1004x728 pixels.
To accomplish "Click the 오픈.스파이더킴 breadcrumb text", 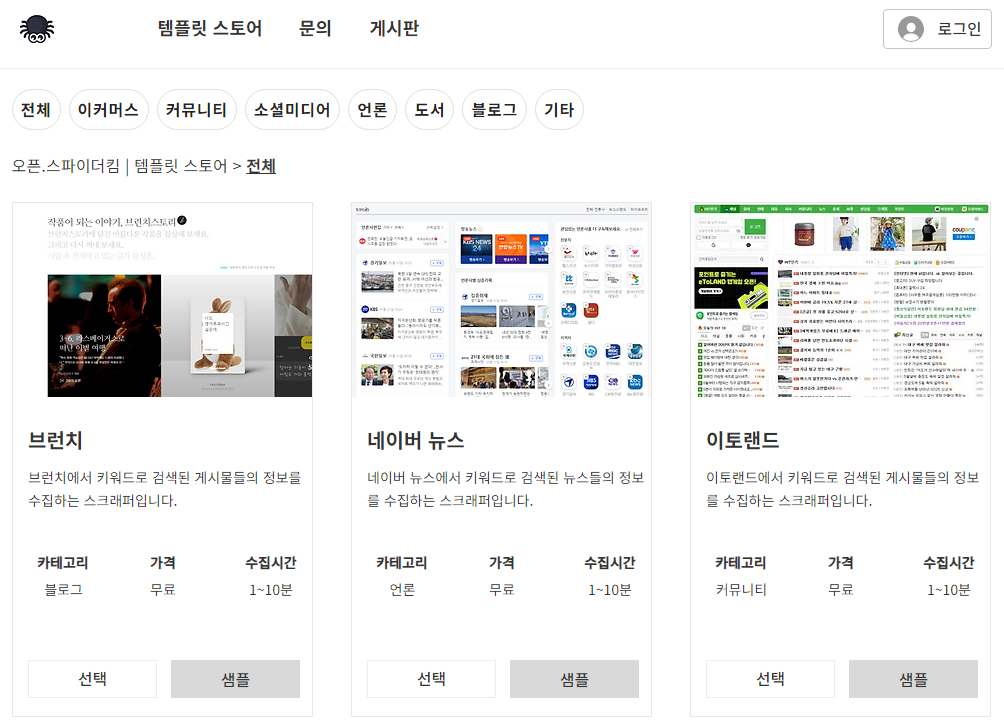I will pos(66,166).
